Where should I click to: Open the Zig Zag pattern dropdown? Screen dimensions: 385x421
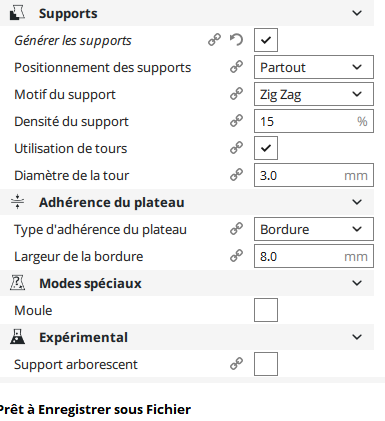(314, 94)
